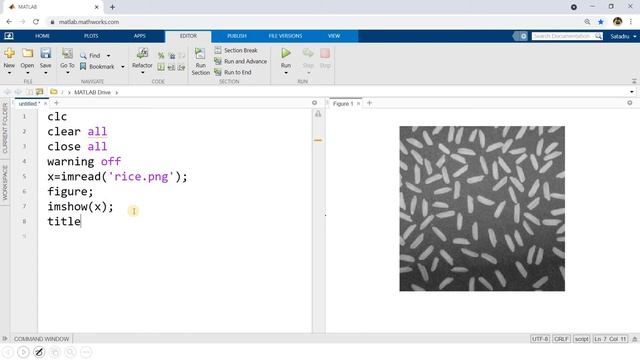This screenshot has height=360, width=640.
Task: Open the Satadru user account dropdown
Action: pos(623,36)
